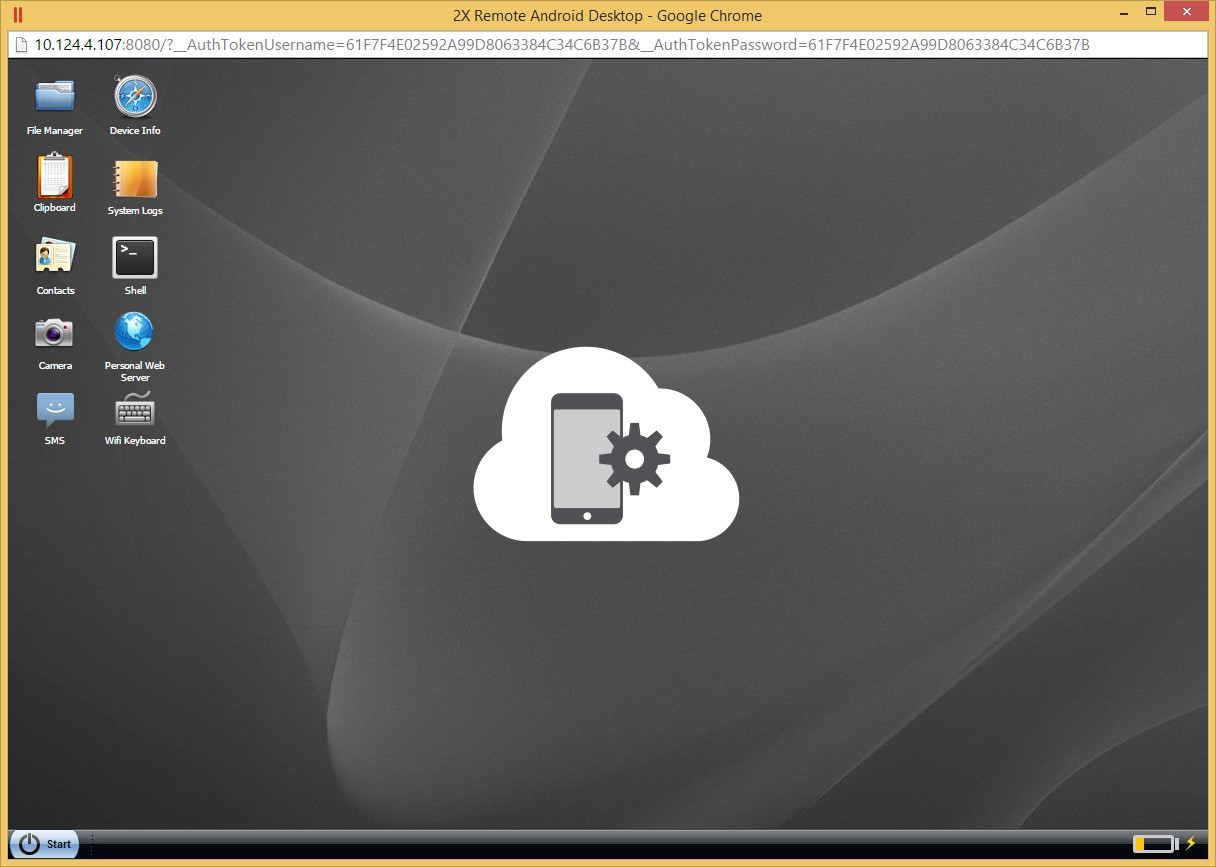Open the SMS app

click(x=54, y=408)
